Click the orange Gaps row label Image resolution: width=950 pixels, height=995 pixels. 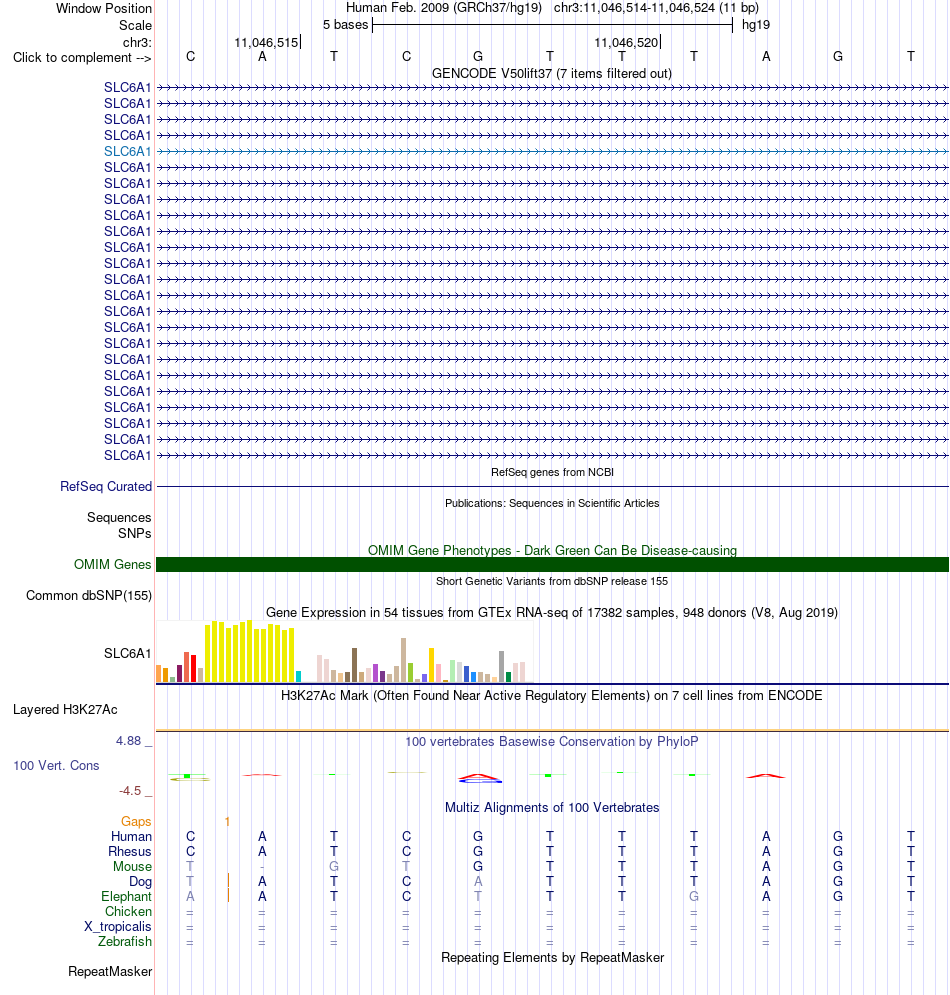click(x=136, y=822)
